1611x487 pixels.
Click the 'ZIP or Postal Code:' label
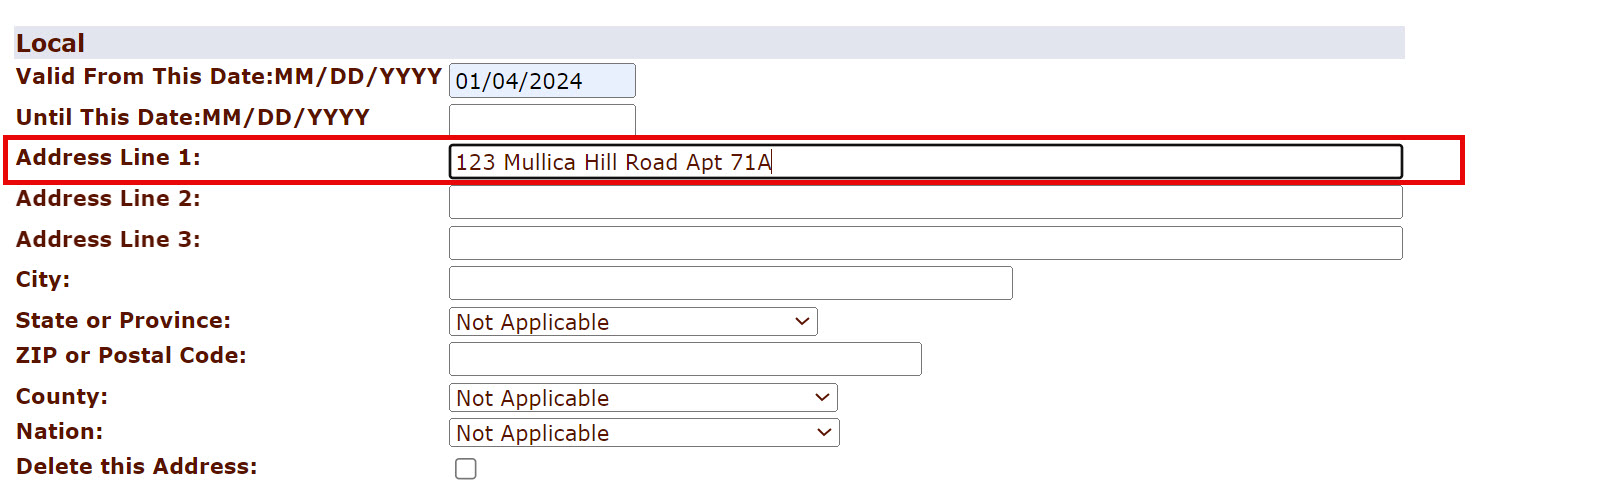point(131,356)
